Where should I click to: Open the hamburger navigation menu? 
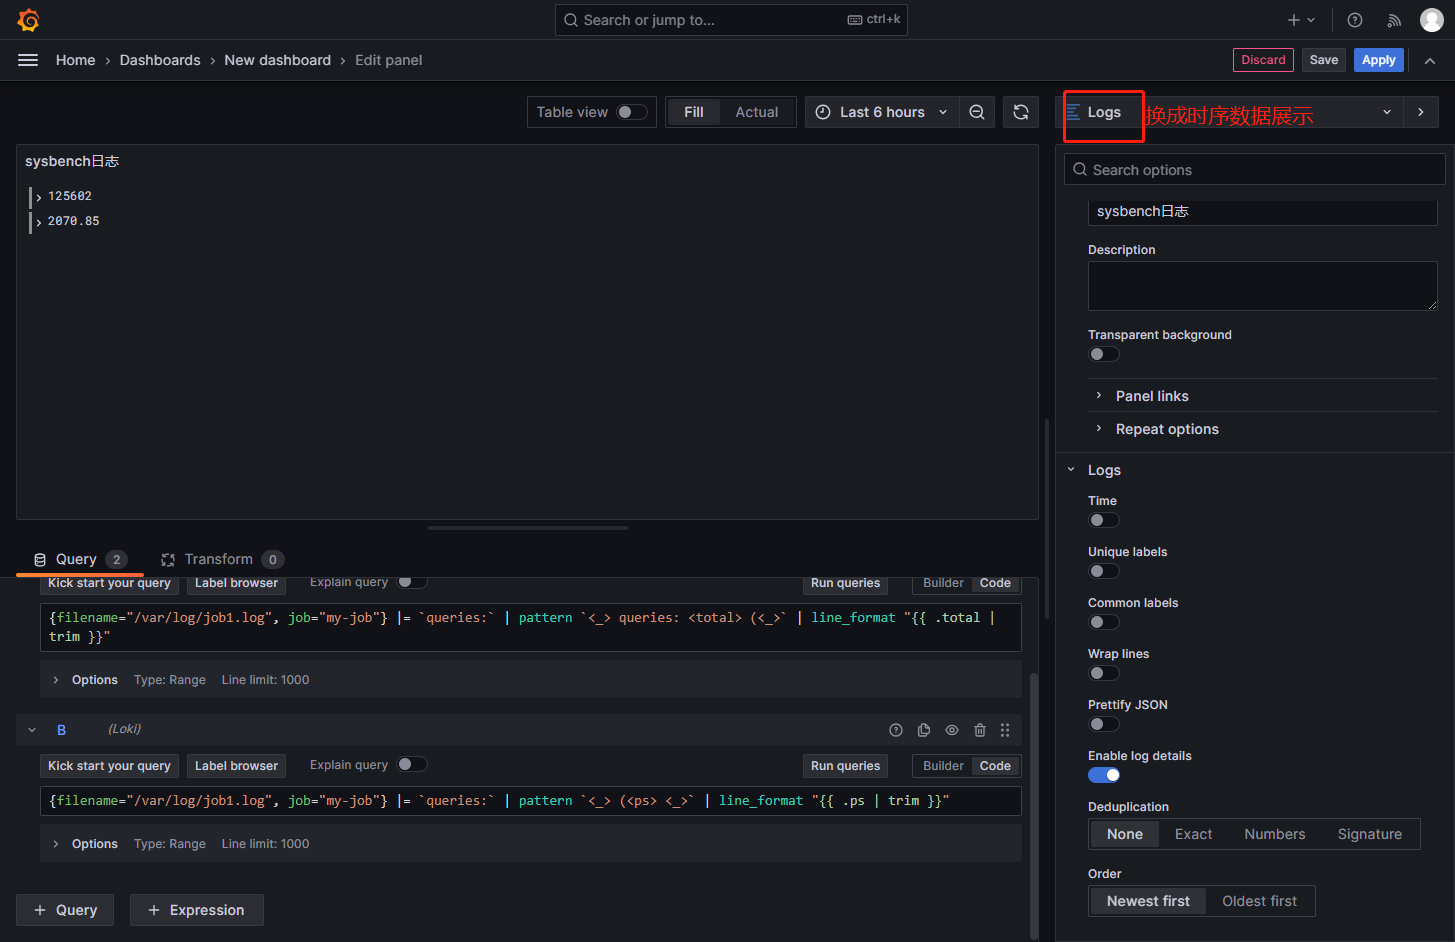(28, 60)
